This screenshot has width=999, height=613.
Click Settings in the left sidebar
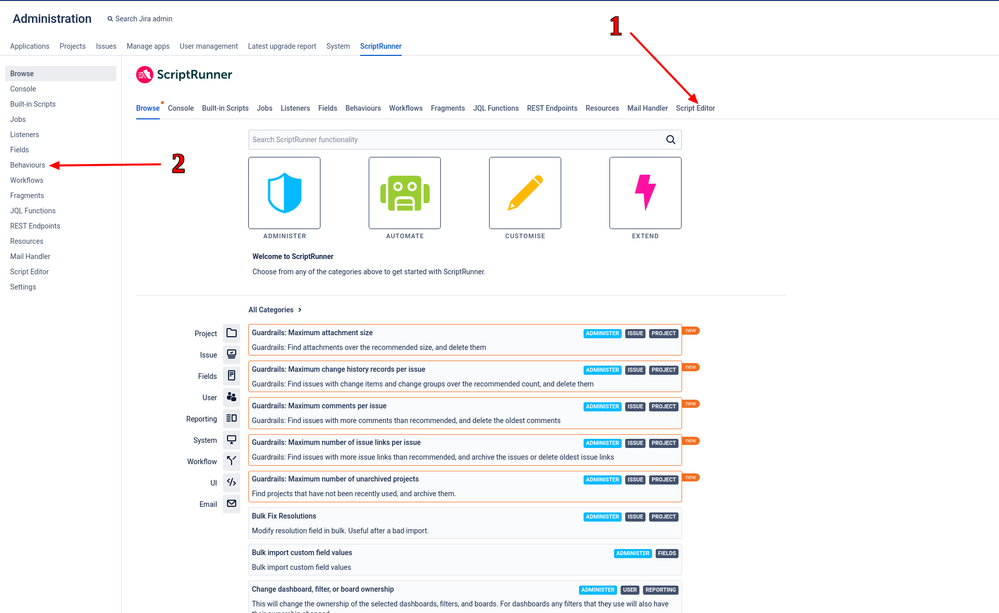pyautogui.click(x=23, y=287)
